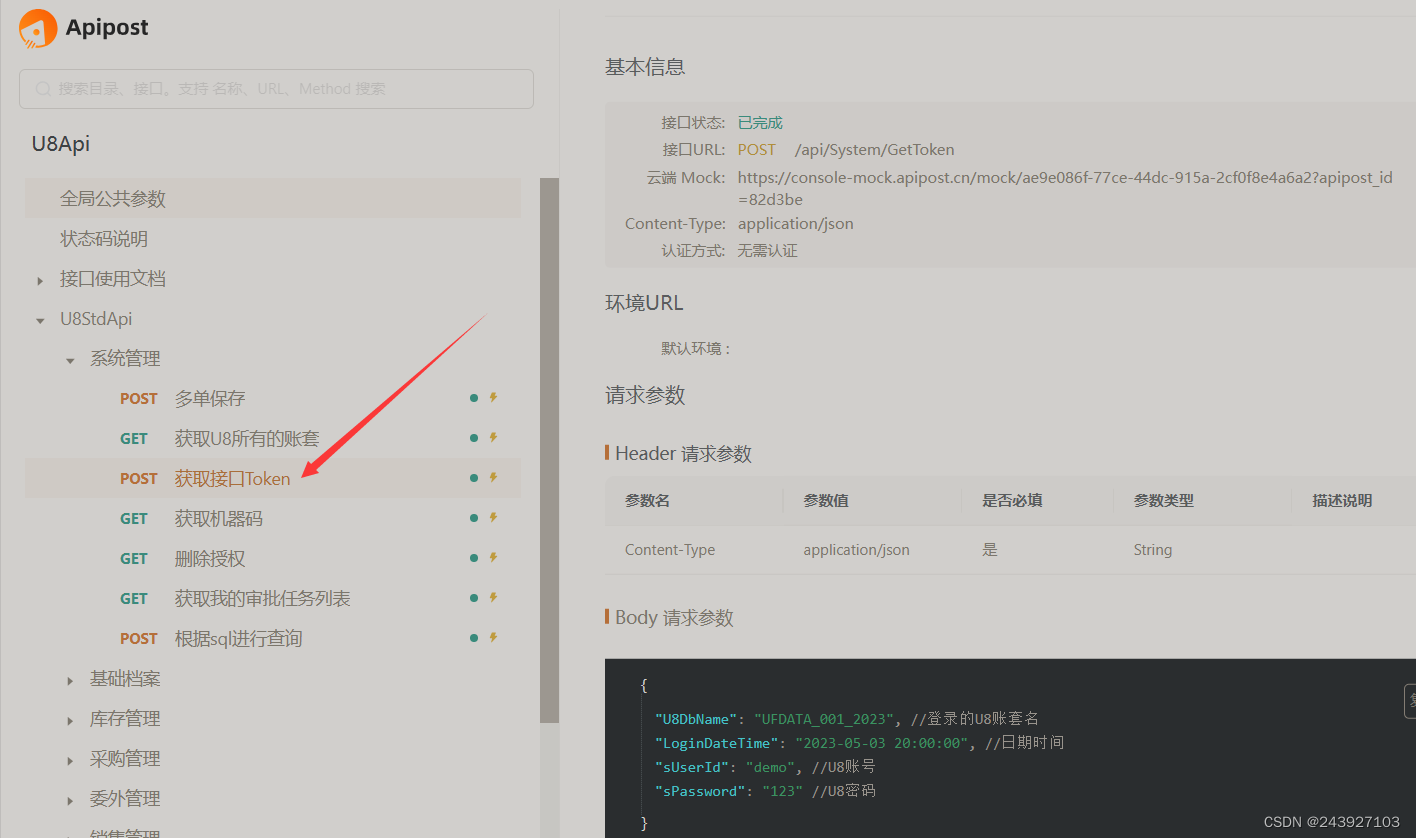The height and width of the screenshot is (838, 1416).
Task: Open the 接口使用文档 folder label
Action: pos(113,279)
